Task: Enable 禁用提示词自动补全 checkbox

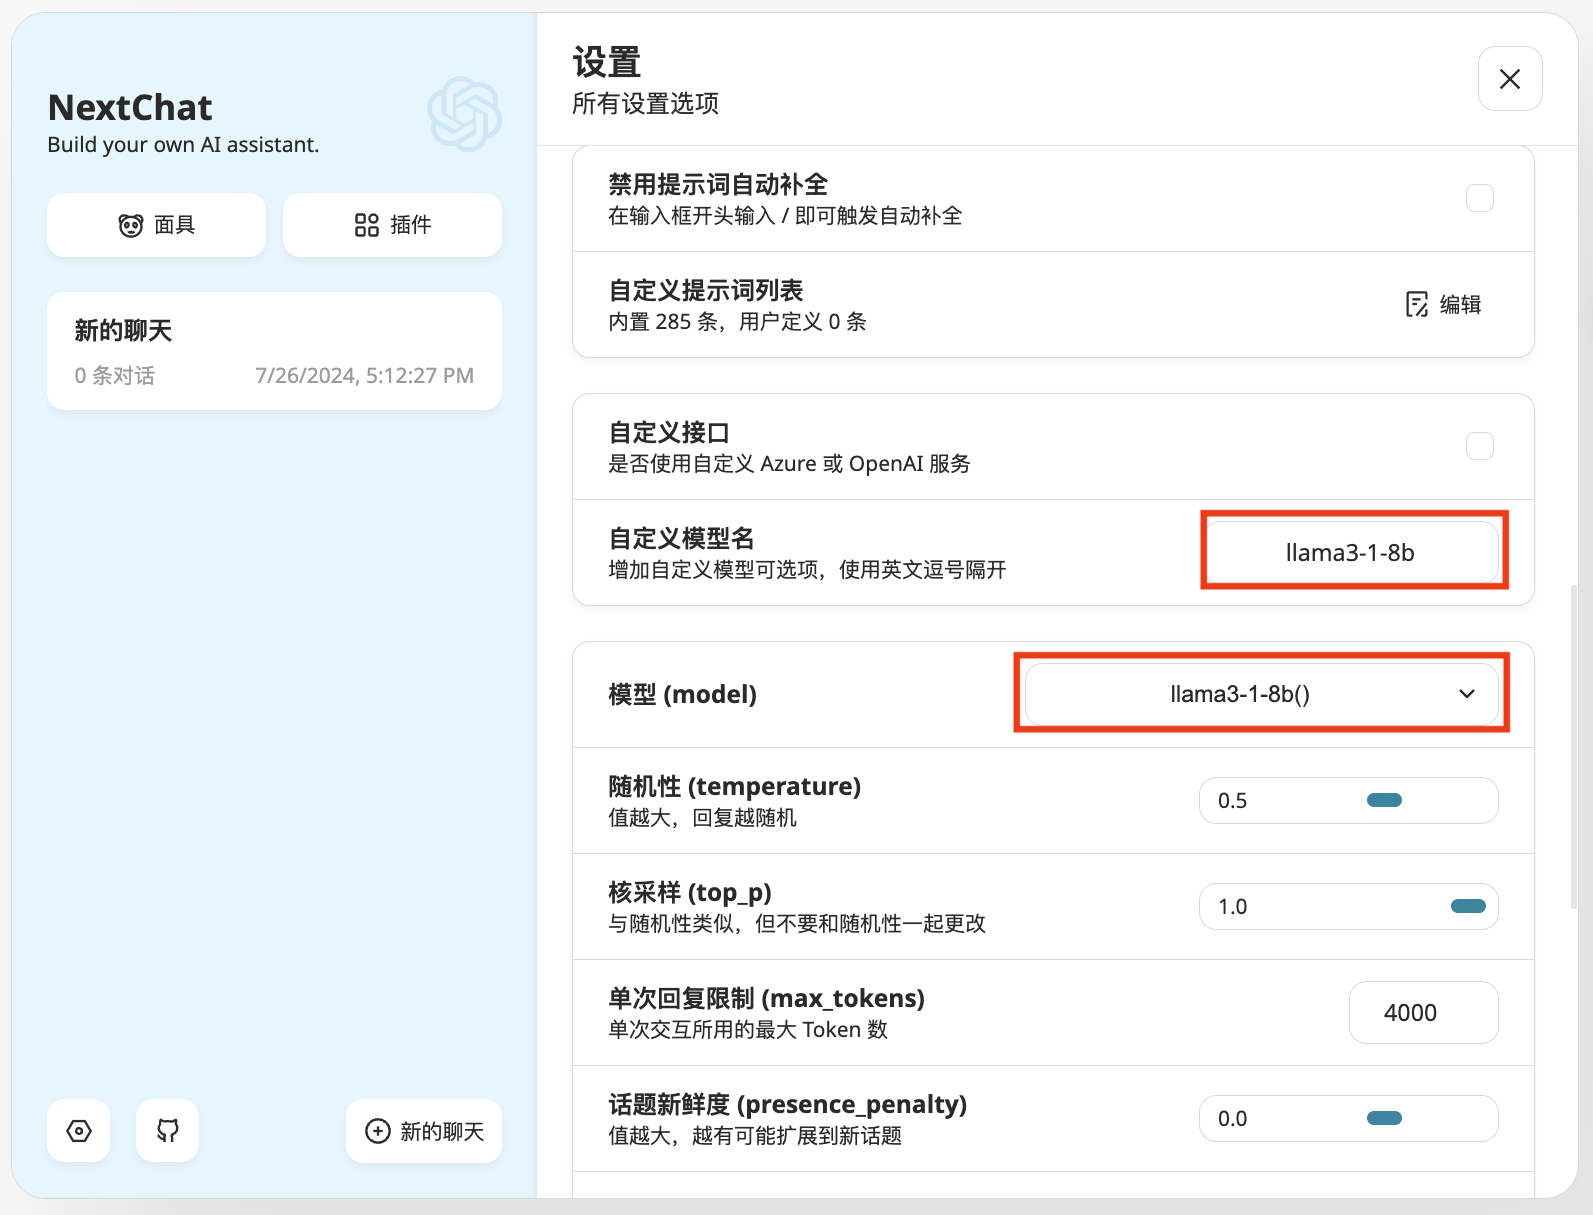Action: pyautogui.click(x=1480, y=198)
